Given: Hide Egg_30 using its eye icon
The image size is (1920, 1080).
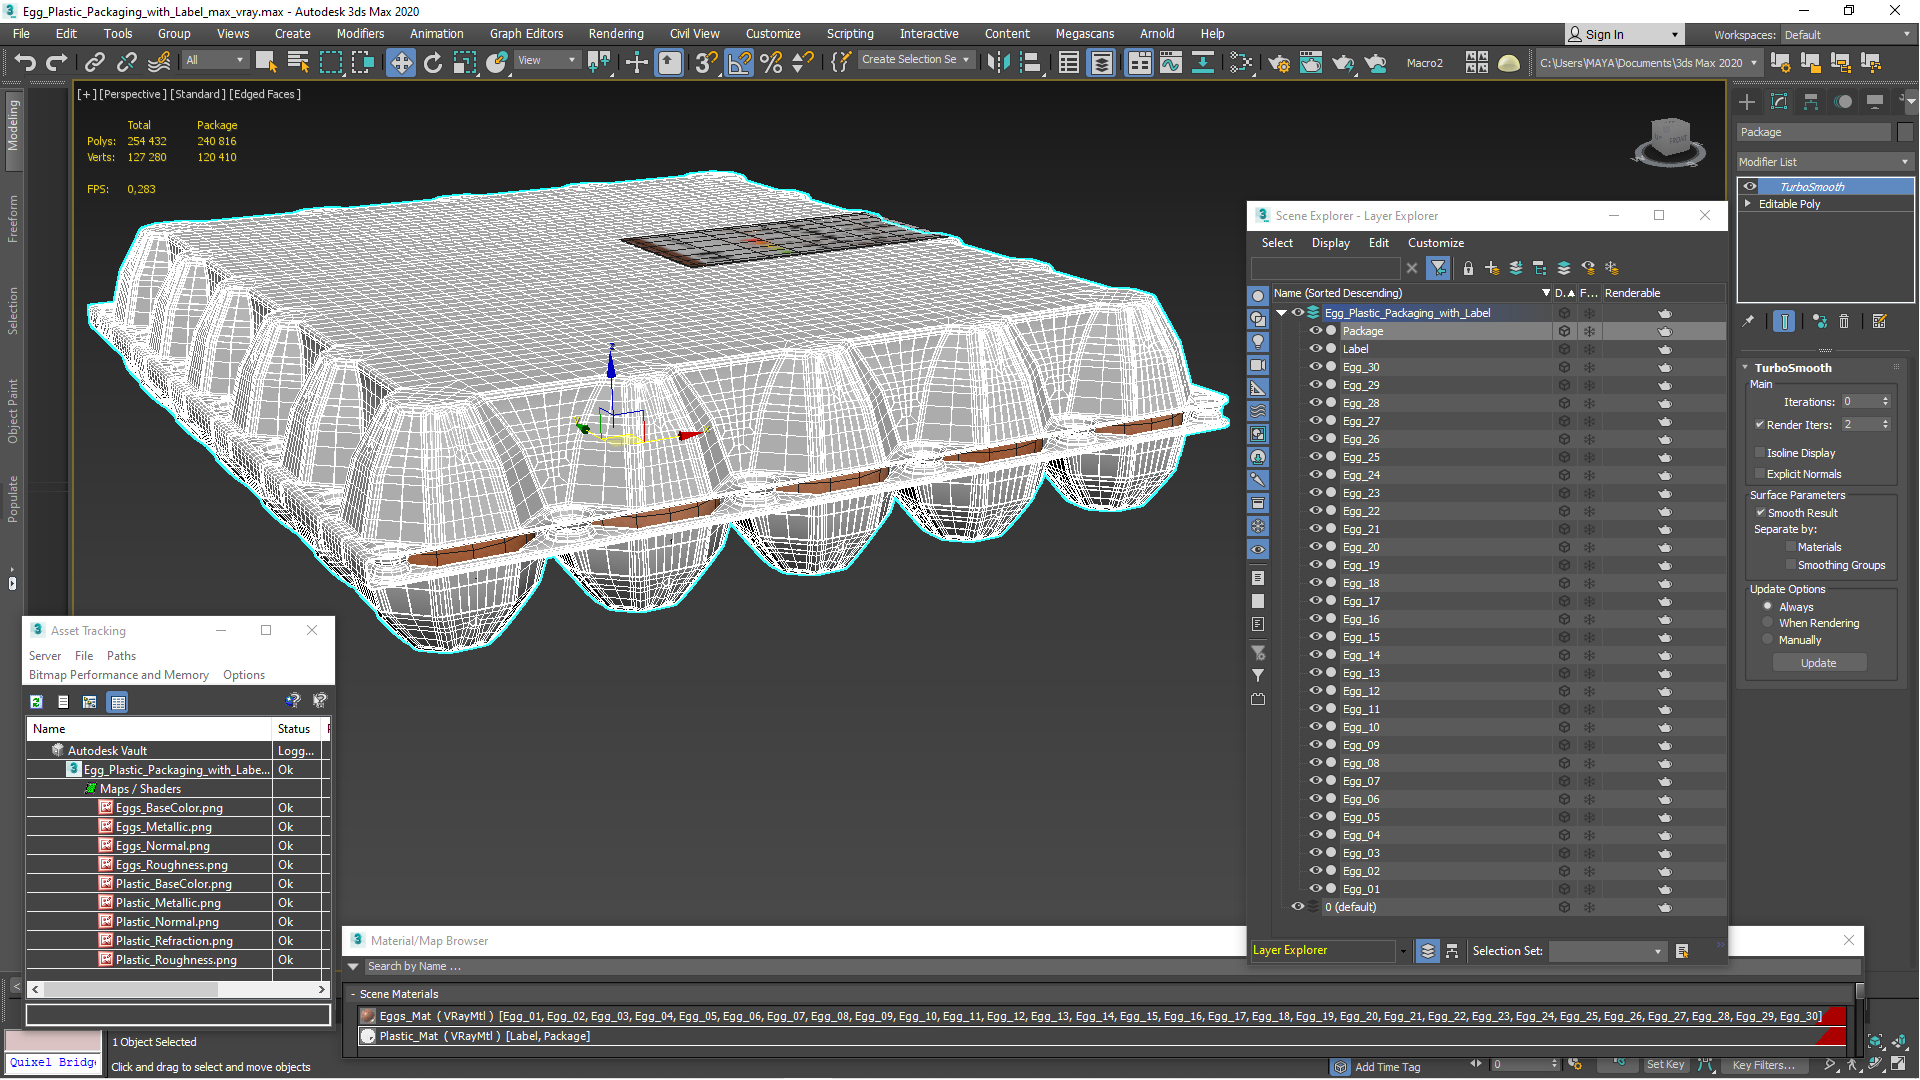Looking at the screenshot, I should 1316,367.
